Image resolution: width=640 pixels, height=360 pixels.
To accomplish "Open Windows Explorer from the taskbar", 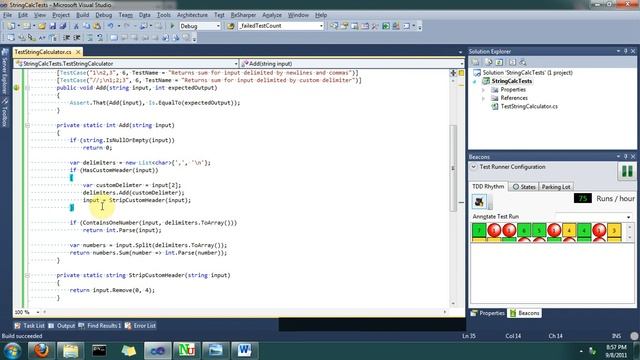I will (x=70, y=350).
